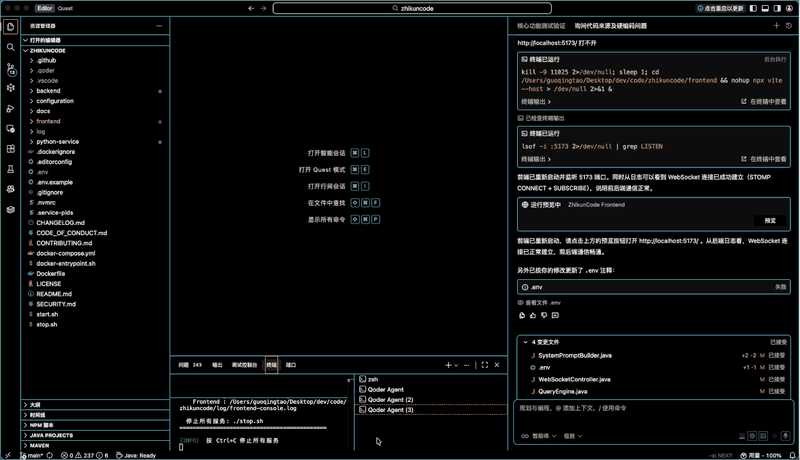The image size is (800, 460).
Task: Switch to the 调试控制台 tab
Action: point(244,365)
